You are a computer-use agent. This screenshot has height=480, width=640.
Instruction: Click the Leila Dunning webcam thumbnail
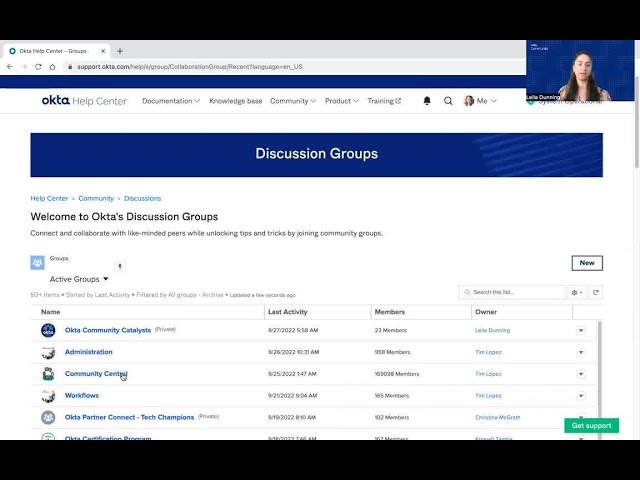(x=580, y=70)
